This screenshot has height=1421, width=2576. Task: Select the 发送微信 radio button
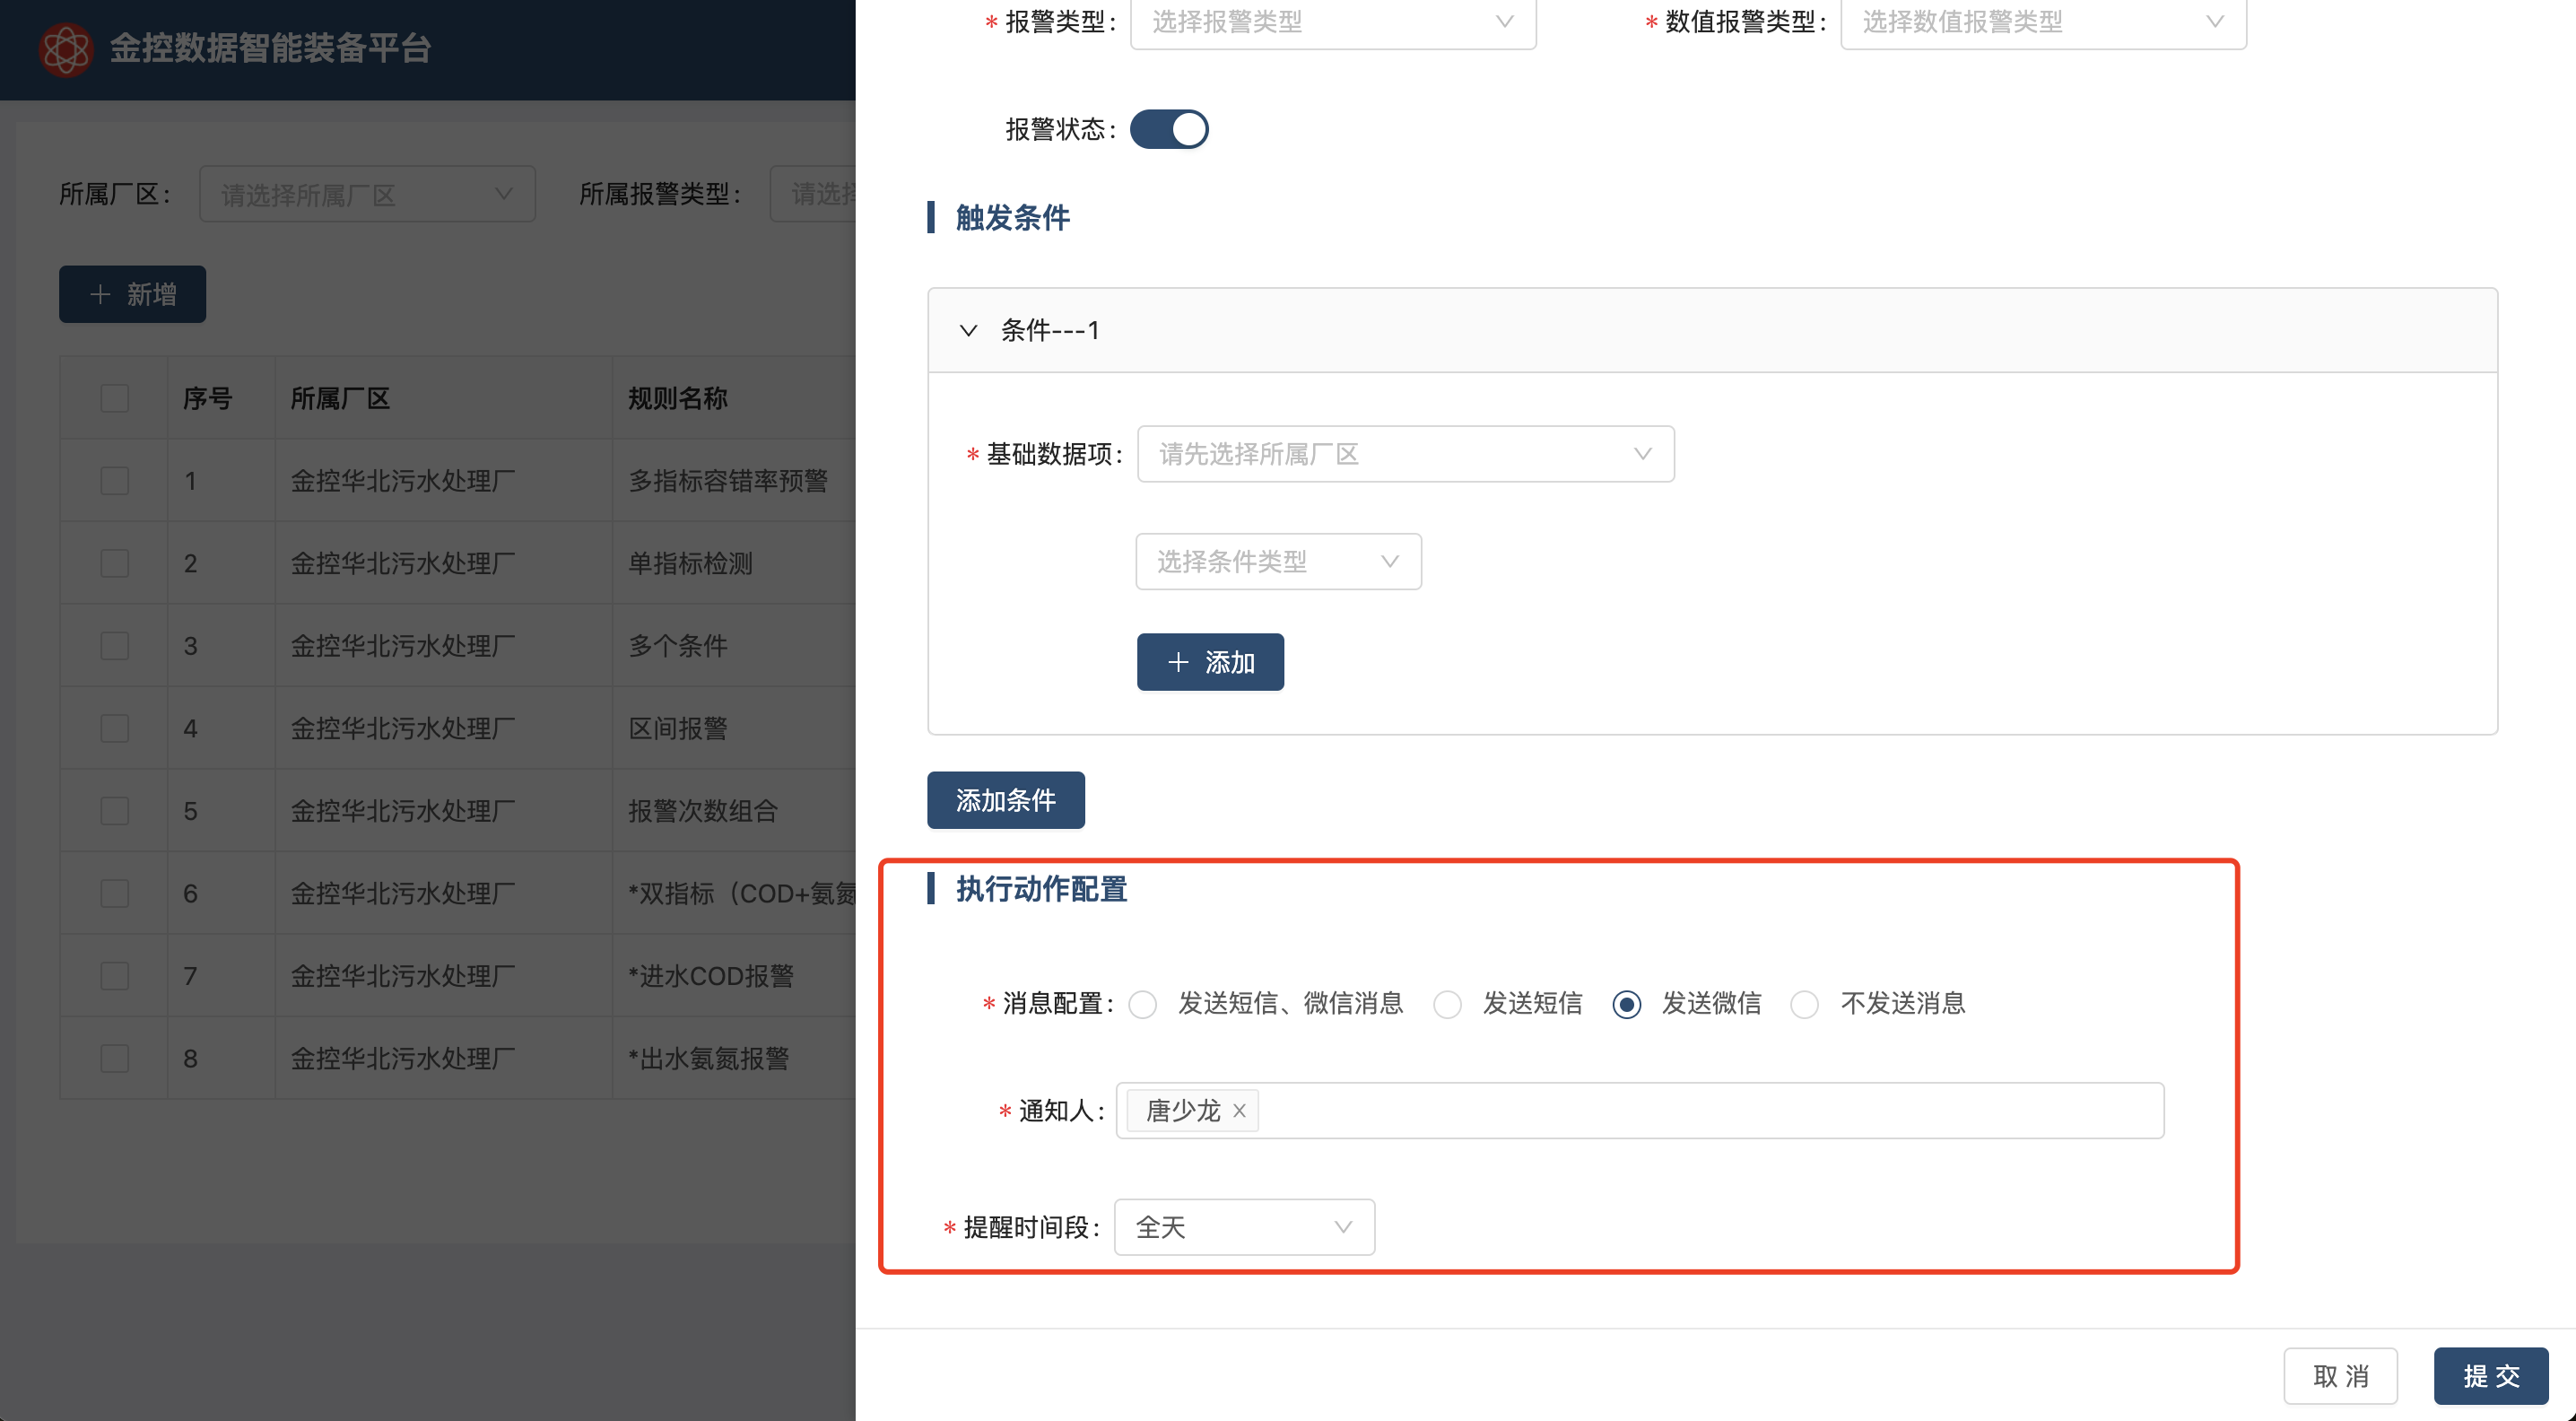1626,1004
